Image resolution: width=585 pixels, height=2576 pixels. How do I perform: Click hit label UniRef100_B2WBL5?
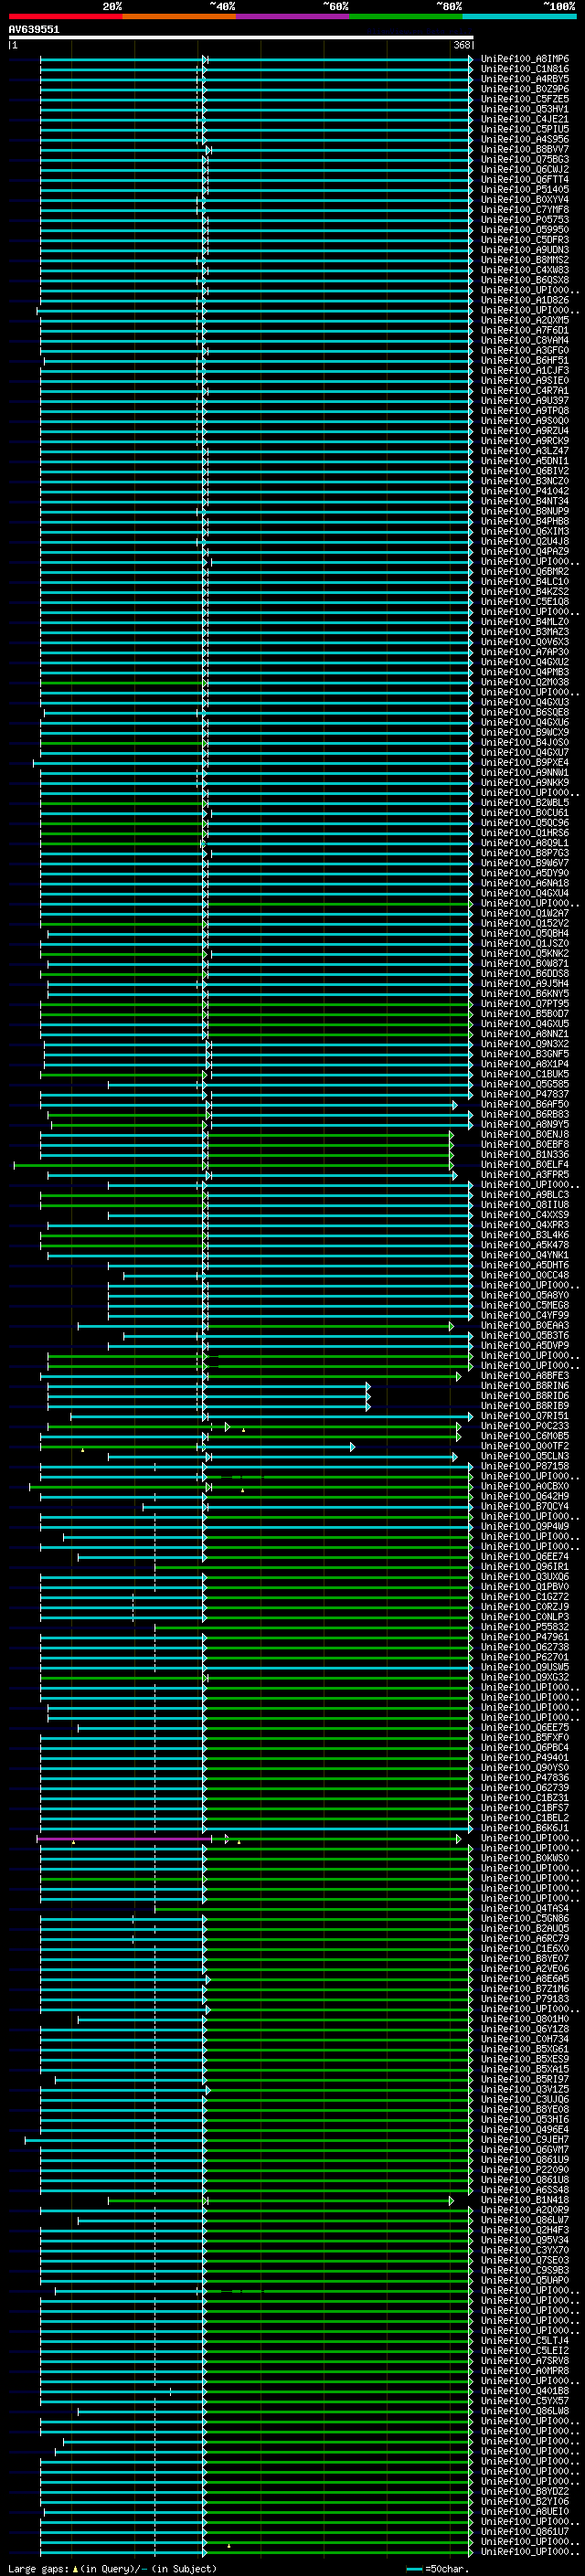click(x=525, y=802)
